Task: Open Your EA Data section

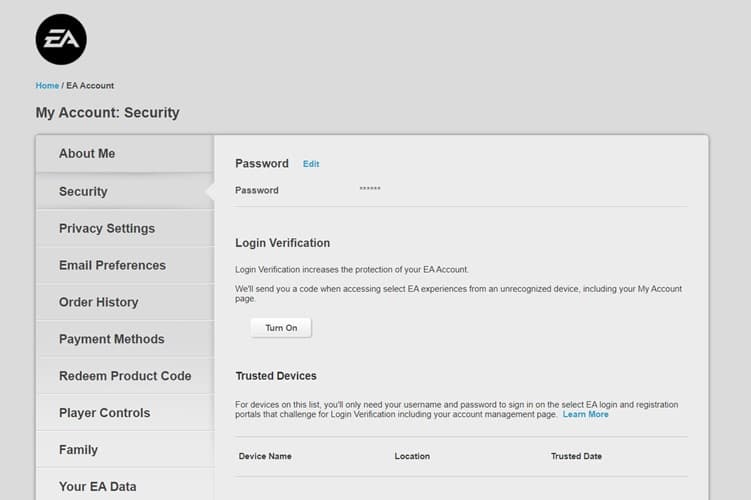Action: [97, 487]
